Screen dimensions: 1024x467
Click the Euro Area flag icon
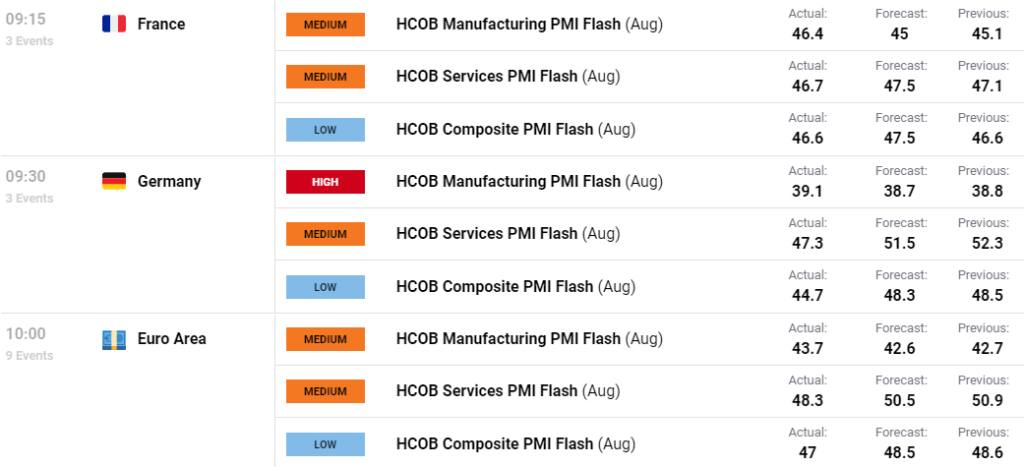pos(114,339)
